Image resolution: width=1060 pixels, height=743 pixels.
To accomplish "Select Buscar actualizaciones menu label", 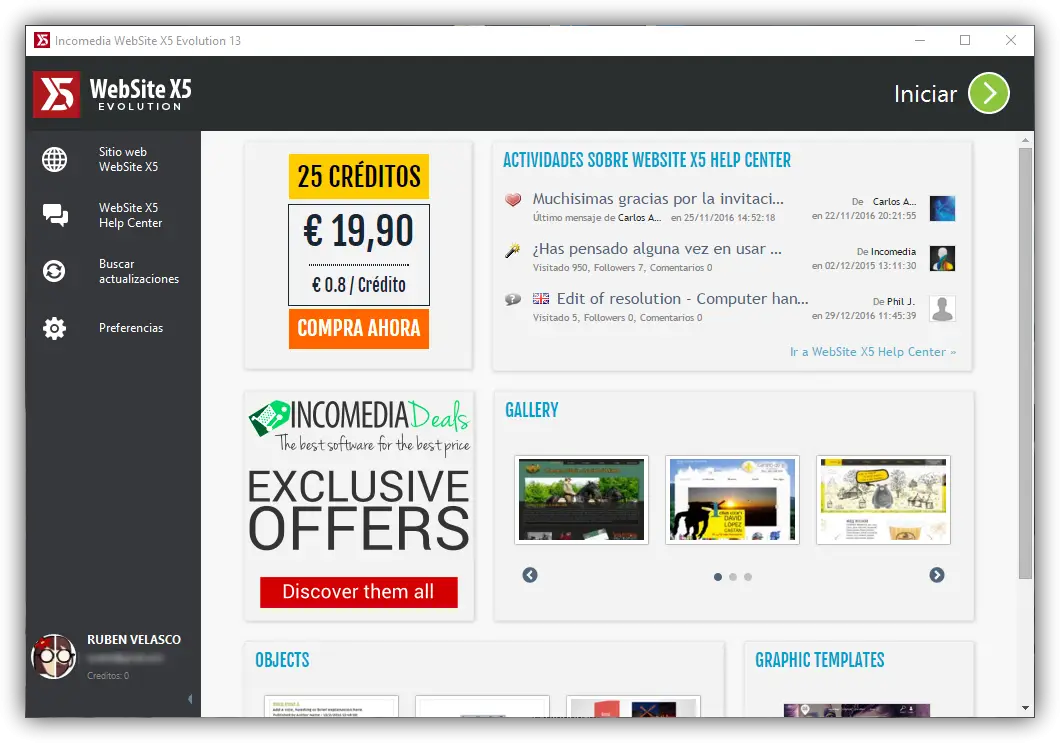I will [x=139, y=271].
